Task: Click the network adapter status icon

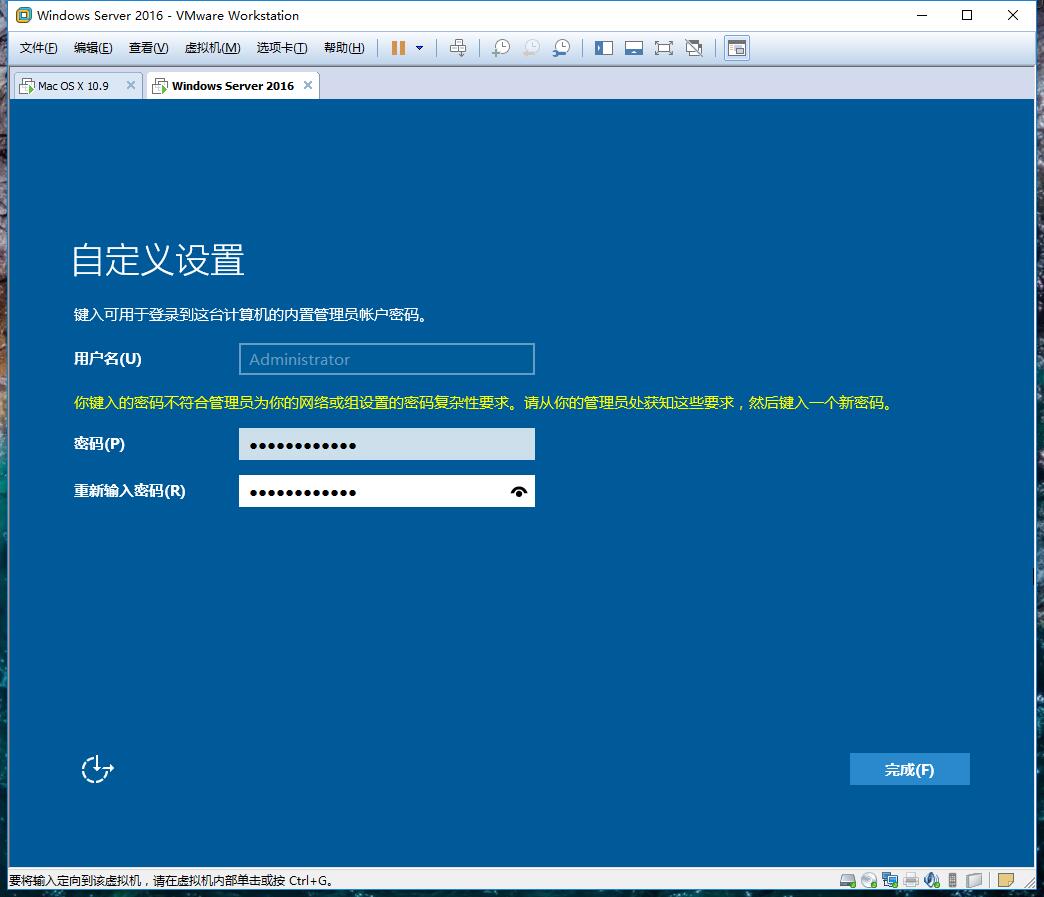Action: pyautogui.click(x=890, y=880)
